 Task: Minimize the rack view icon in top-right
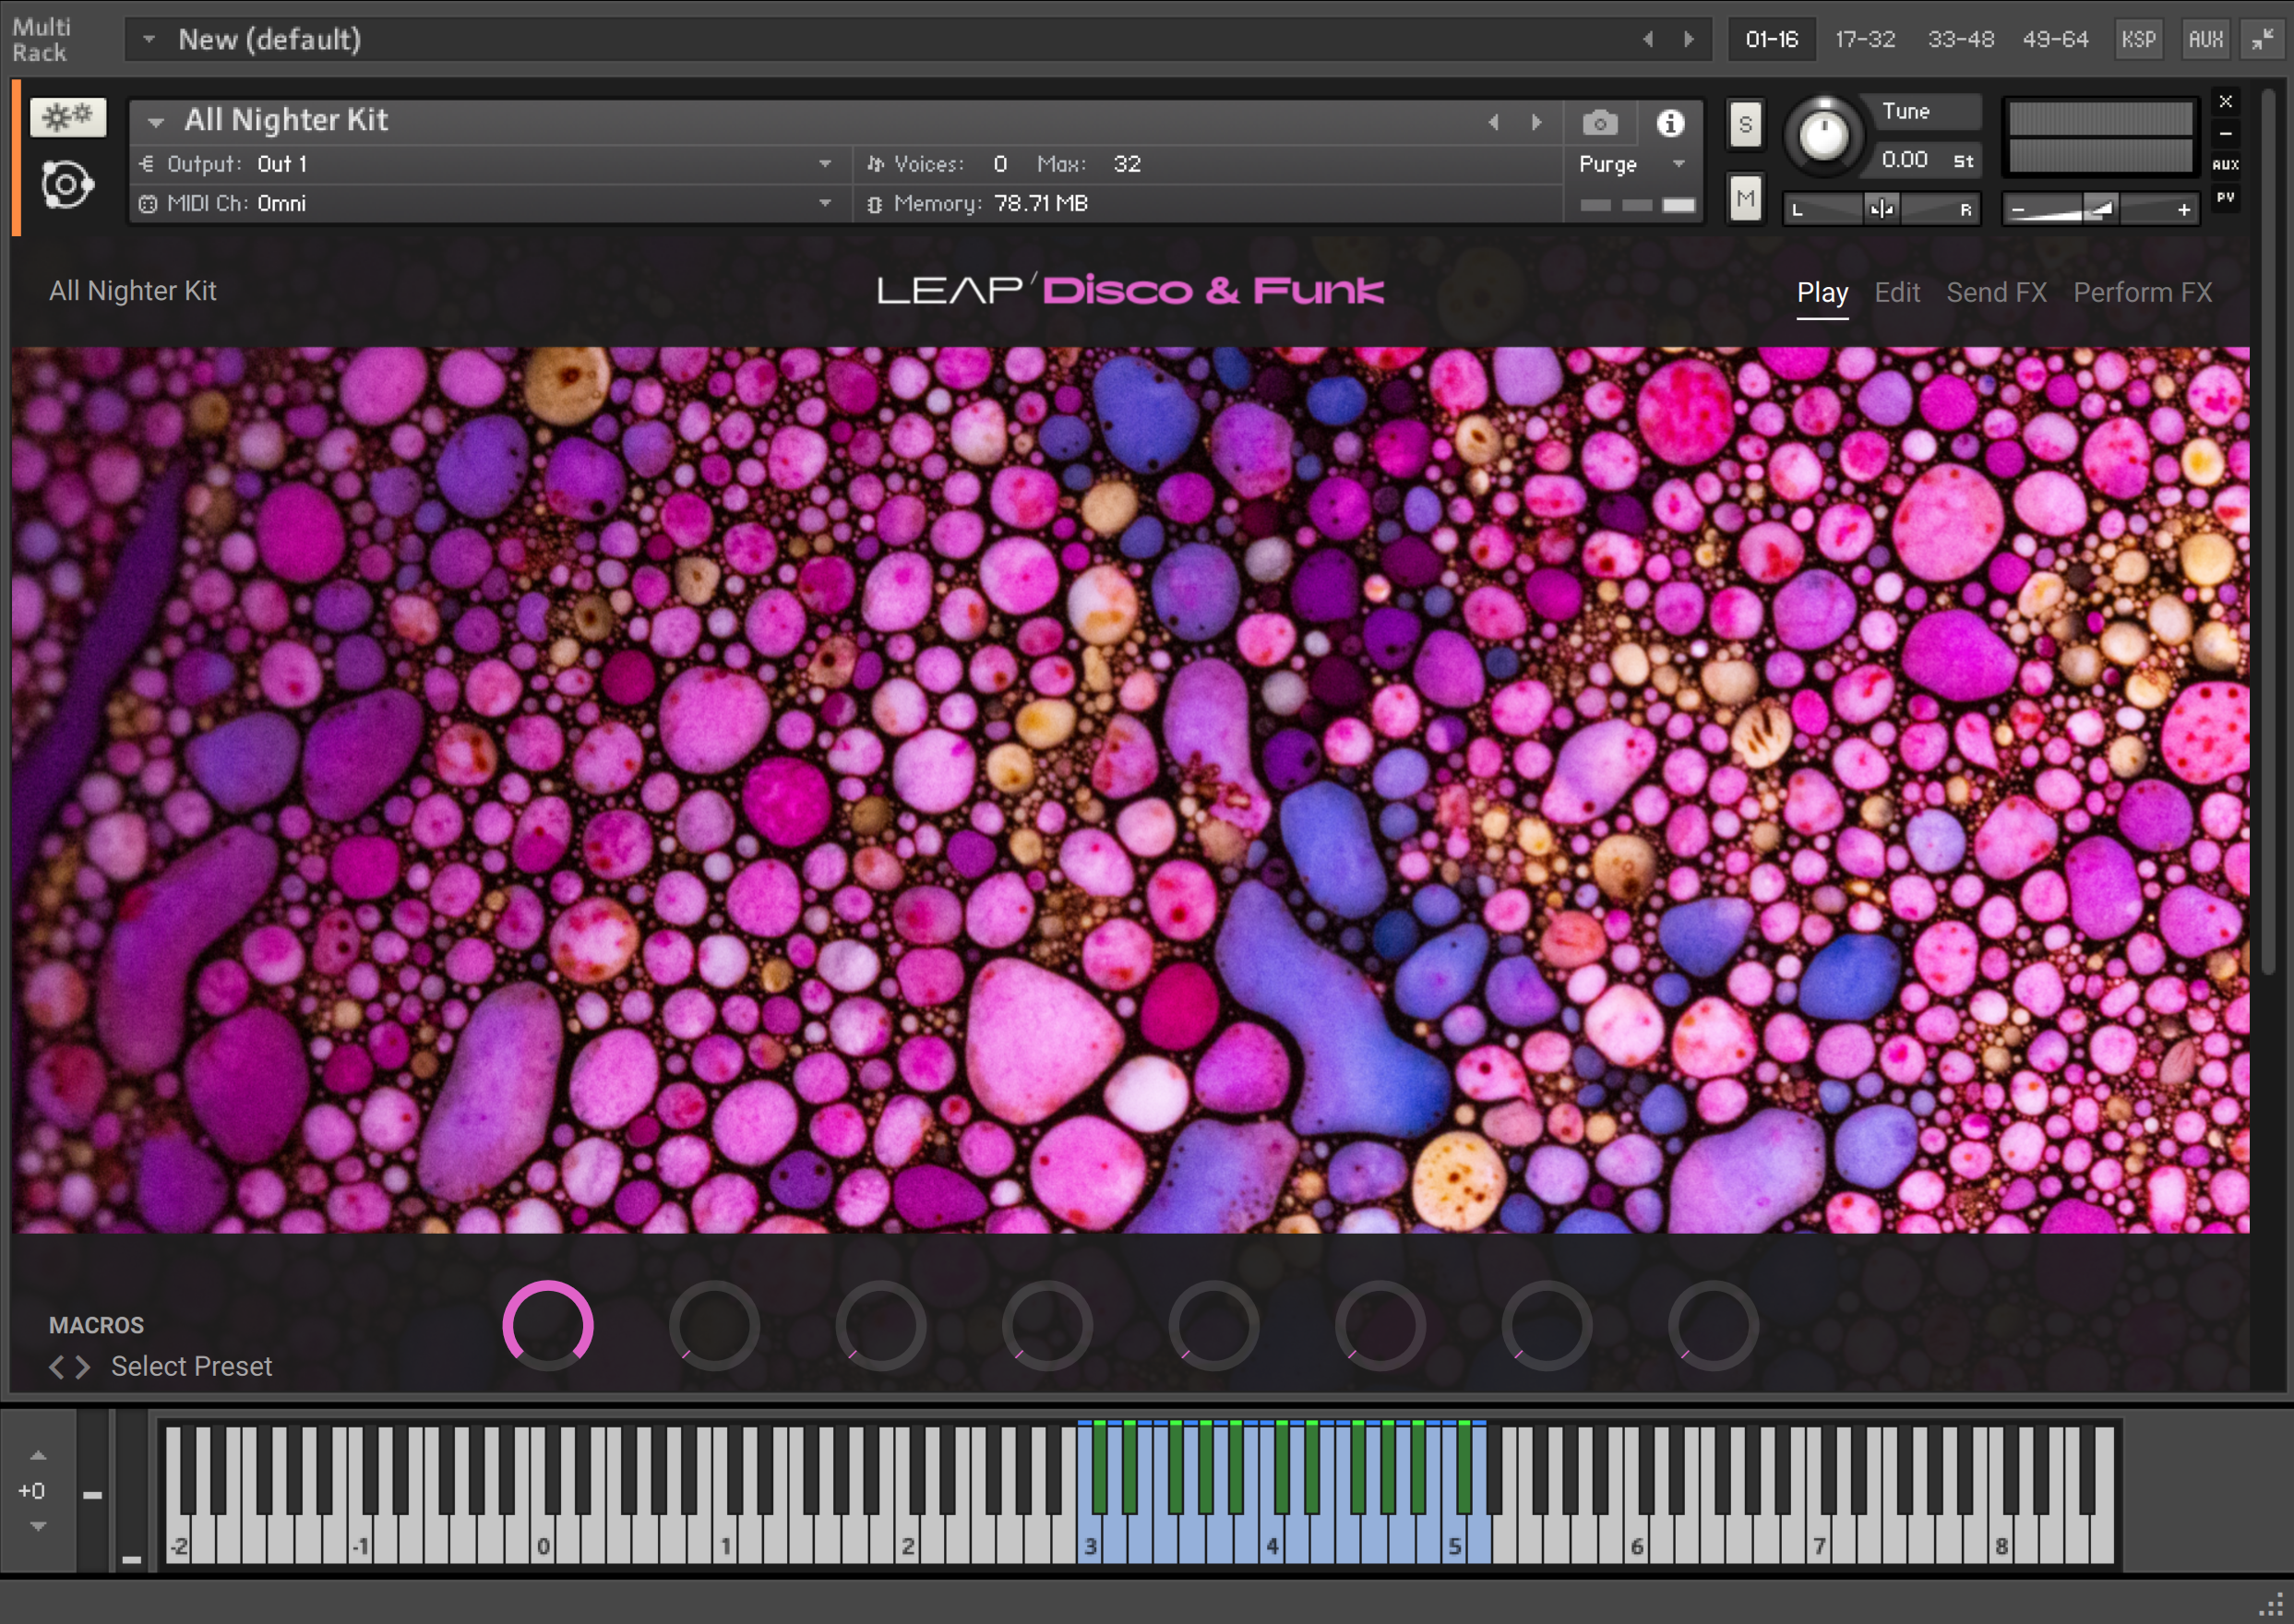[2262, 39]
